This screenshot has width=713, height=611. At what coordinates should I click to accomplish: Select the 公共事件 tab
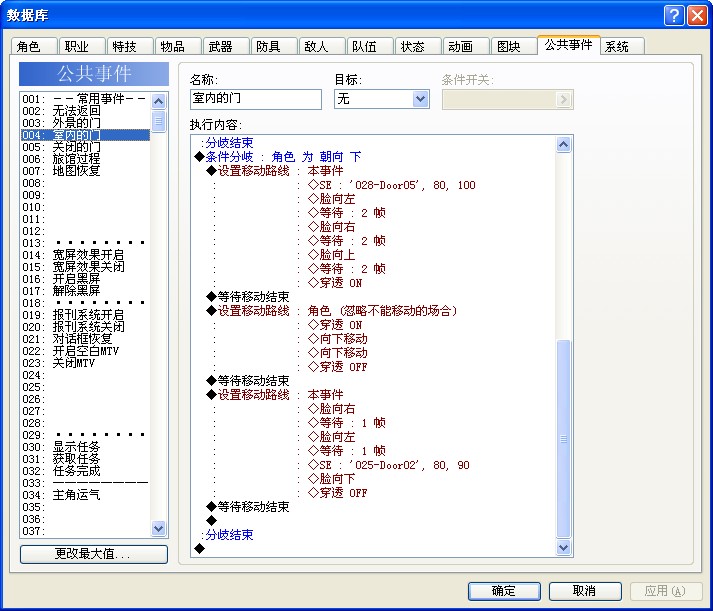[x=568, y=45]
